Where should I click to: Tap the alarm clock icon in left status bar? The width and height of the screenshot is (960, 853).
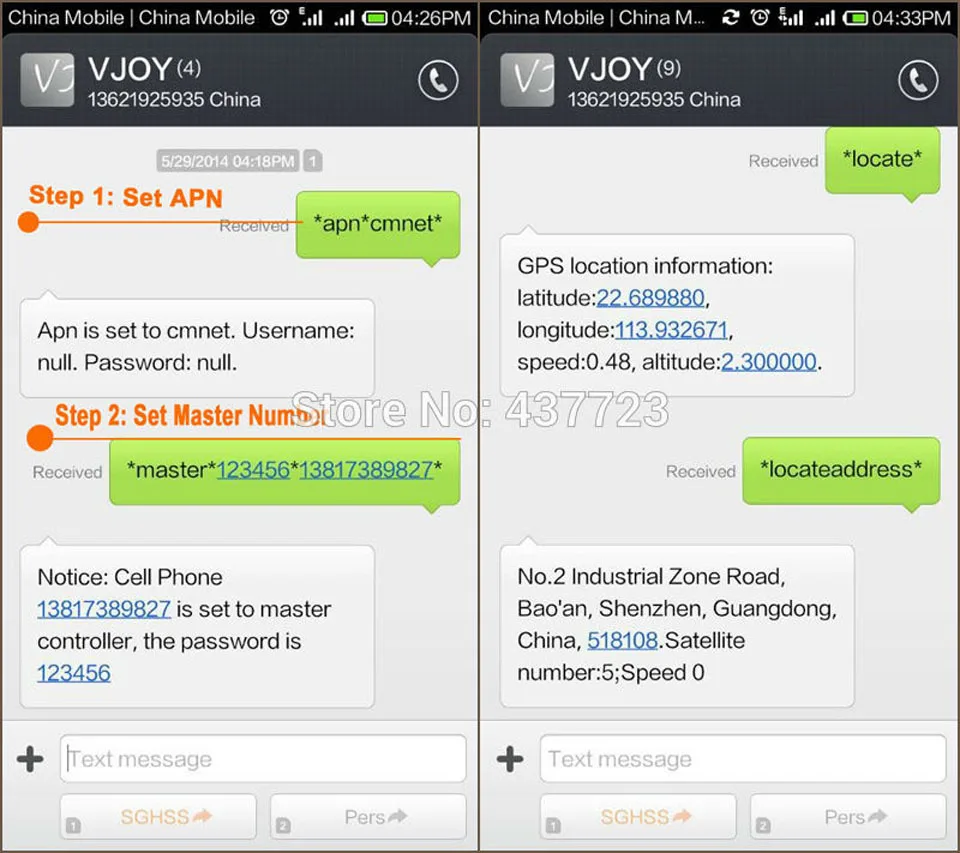click(x=279, y=17)
